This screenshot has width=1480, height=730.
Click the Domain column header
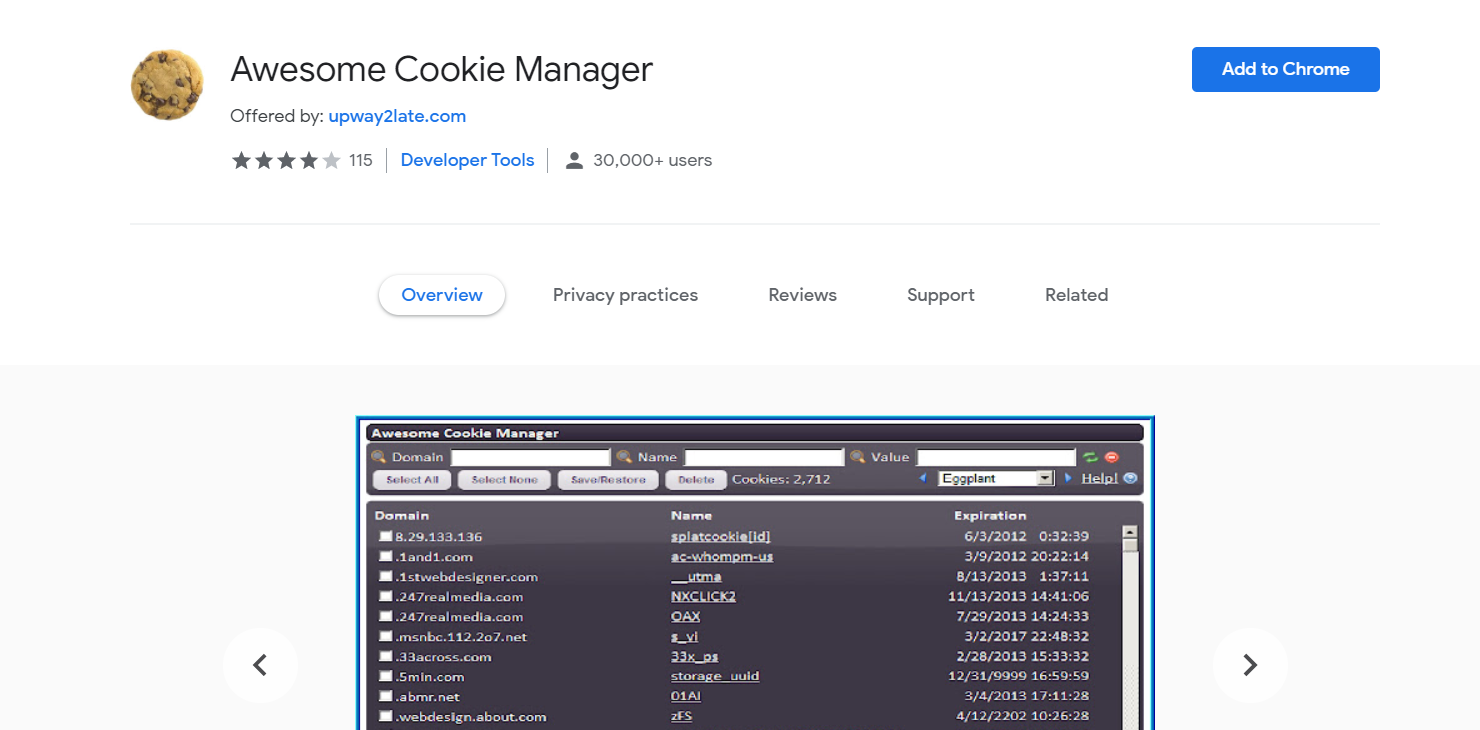pyautogui.click(x=402, y=516)
